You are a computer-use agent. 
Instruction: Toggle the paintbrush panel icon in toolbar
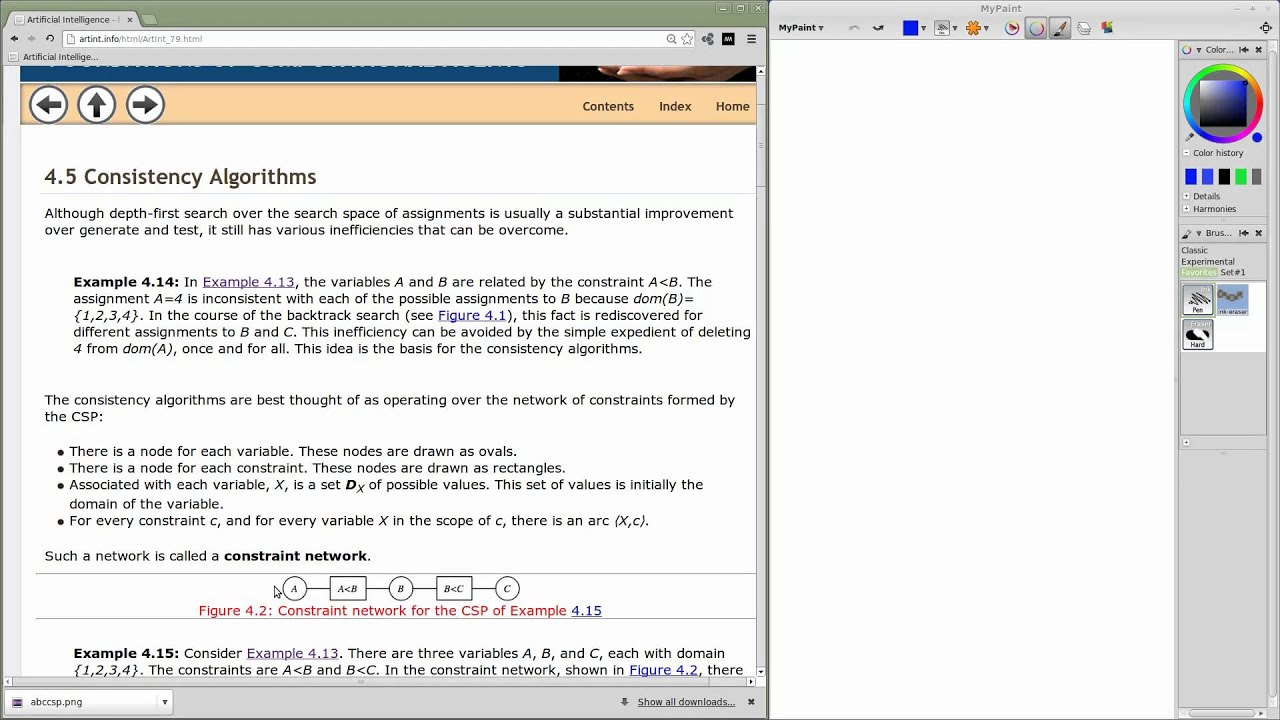coord(1060,28)
